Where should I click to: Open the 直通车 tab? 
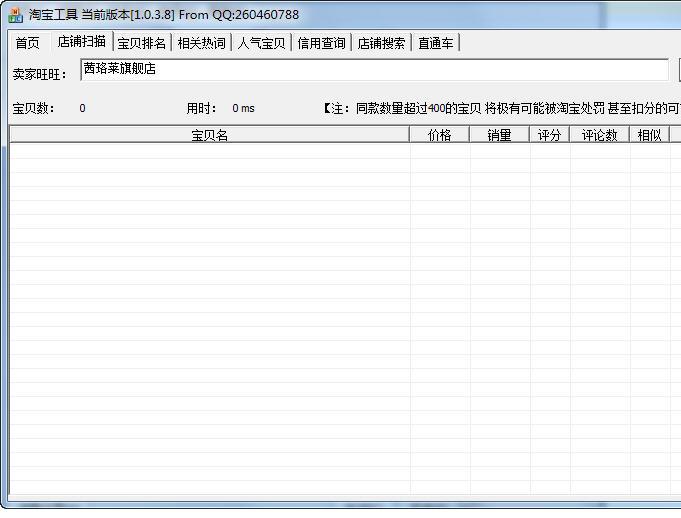click(x=437, y=43)
